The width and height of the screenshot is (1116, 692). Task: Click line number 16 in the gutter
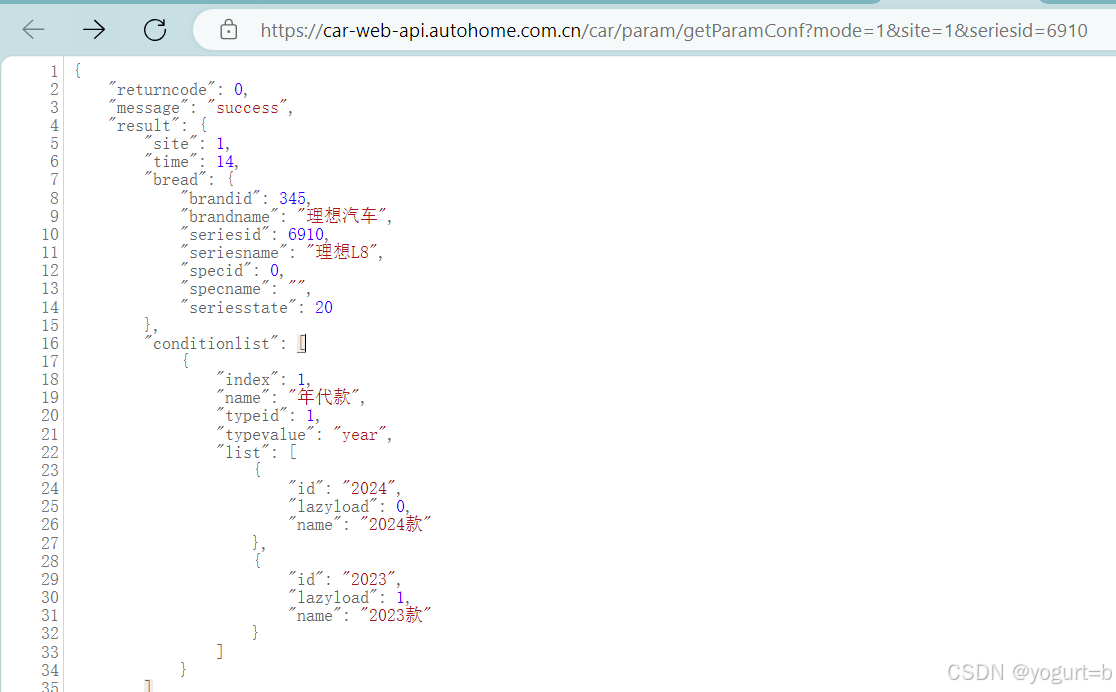50,344
